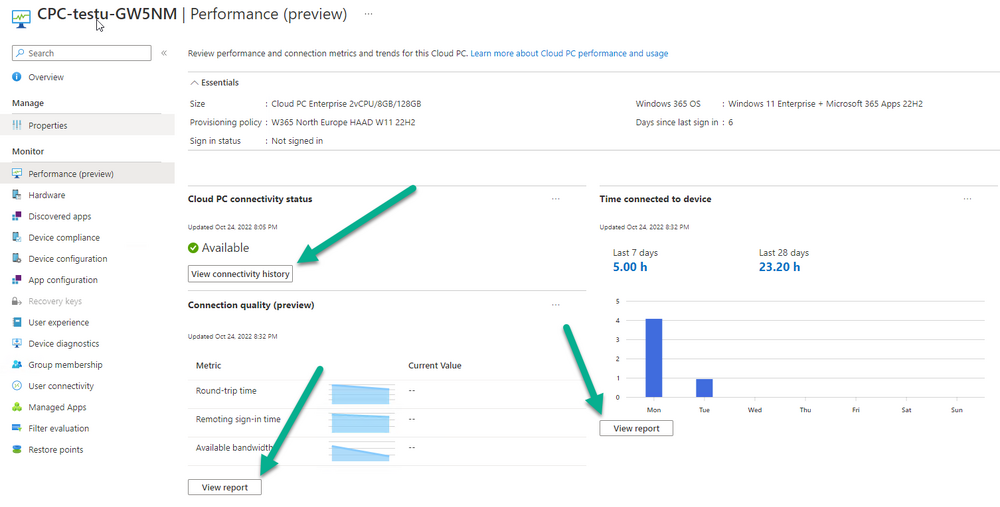Click the Discovered apps icon
The height and width of the screenshot is (507, 1000).
pyautogui.click(x=17, y=216)
